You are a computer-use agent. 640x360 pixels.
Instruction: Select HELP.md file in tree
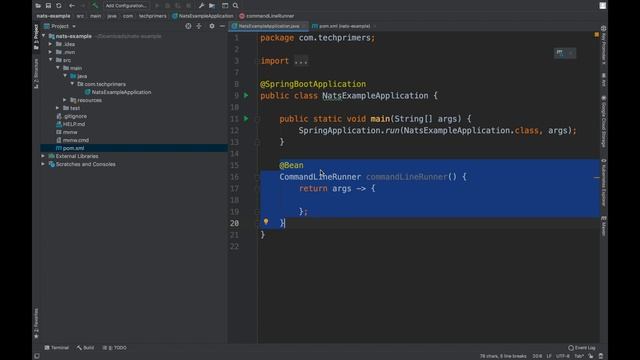(x=71, y=124)
